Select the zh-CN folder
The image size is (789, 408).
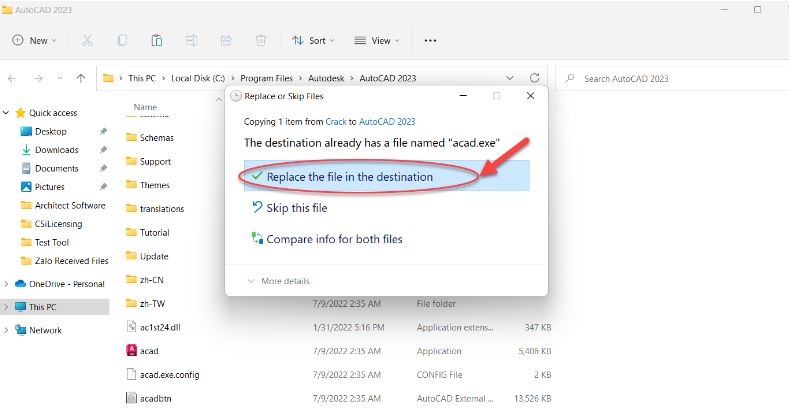tap(151, 280)
